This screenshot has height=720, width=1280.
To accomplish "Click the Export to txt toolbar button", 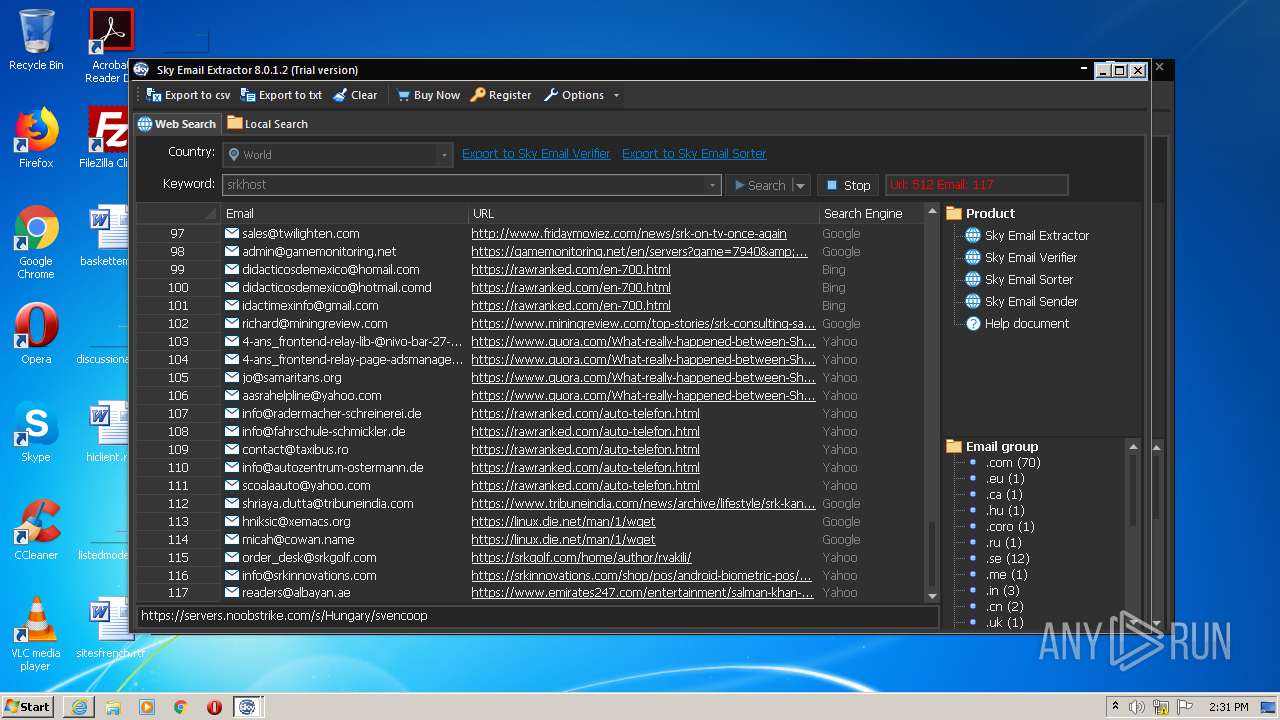I will 281,95.
